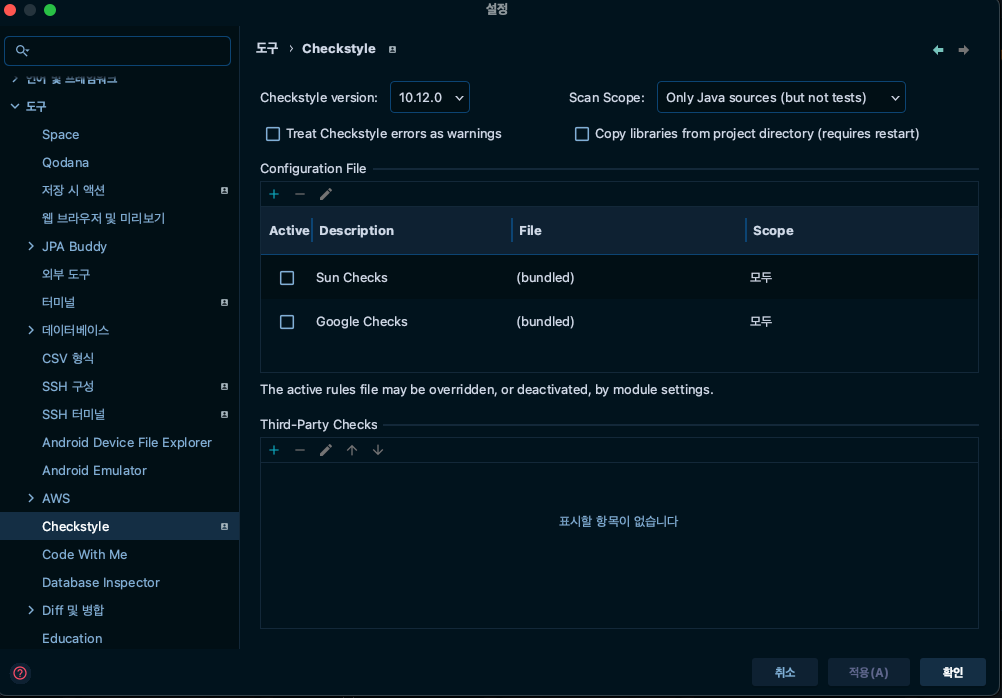1002x698 pixels.
Task: Click 도구 in the breadcrumb
Action: coord(267,49)
